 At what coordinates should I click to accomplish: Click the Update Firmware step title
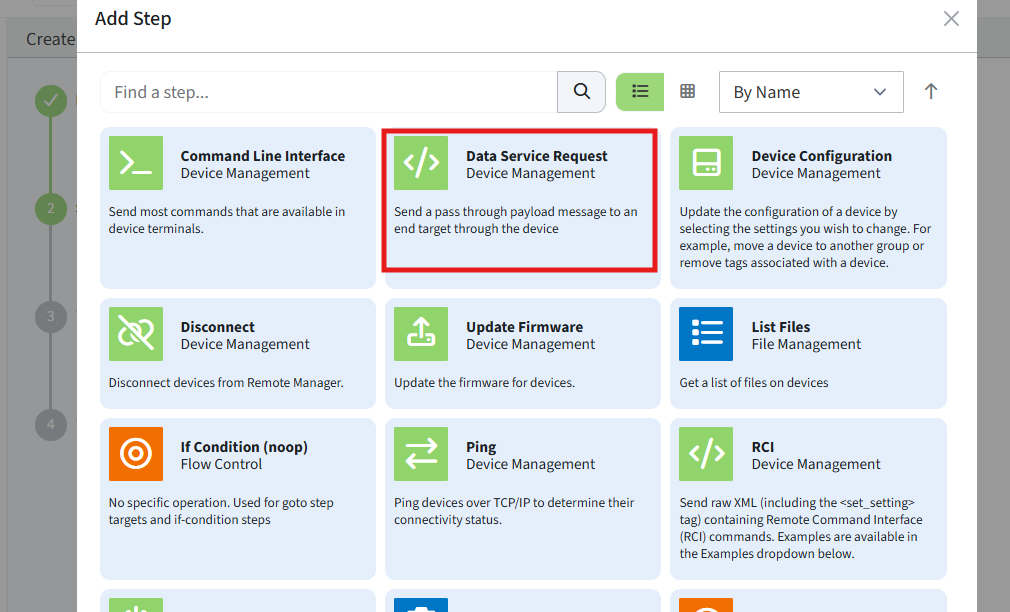(524, 327)
